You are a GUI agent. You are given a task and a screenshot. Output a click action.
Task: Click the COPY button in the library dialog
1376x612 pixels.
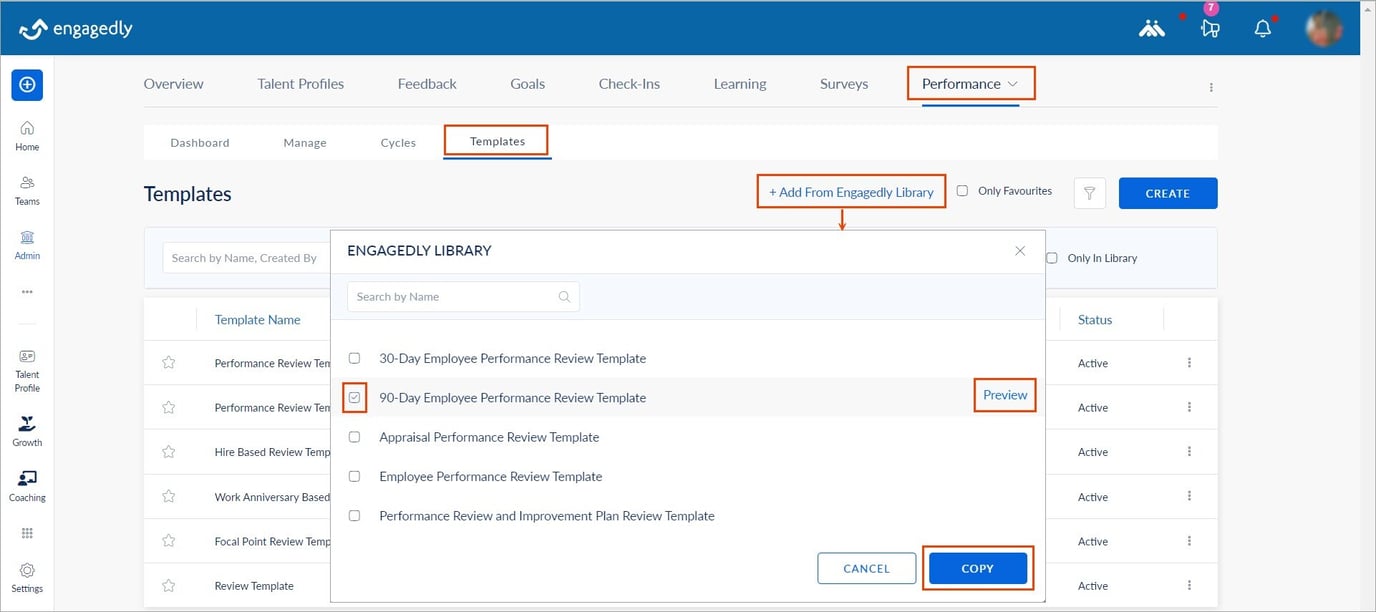point(977,567)
